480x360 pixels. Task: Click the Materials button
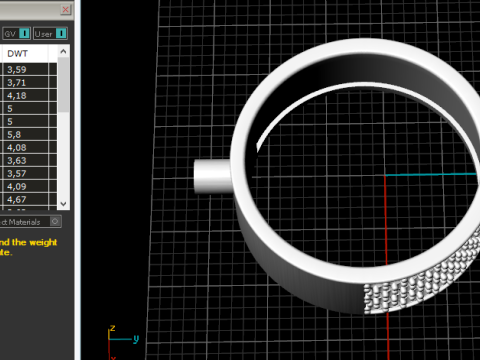30,222
